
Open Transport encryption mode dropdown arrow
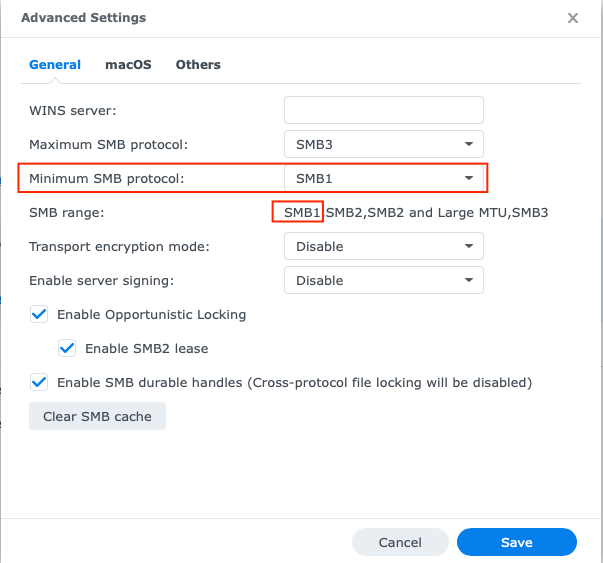468,246
